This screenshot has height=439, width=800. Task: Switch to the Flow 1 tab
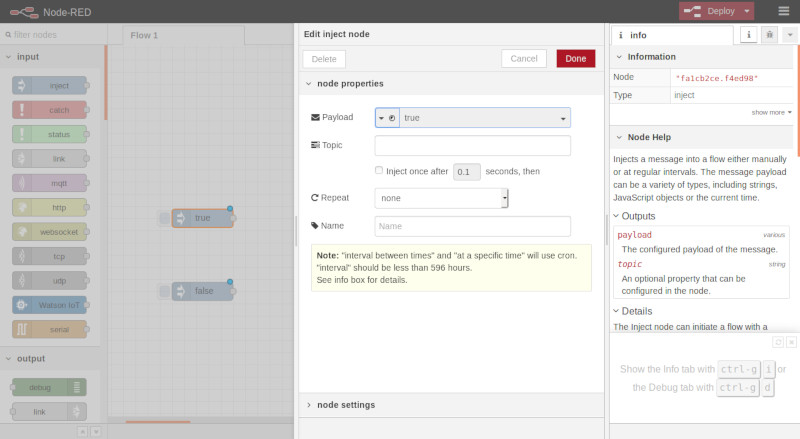184,35
